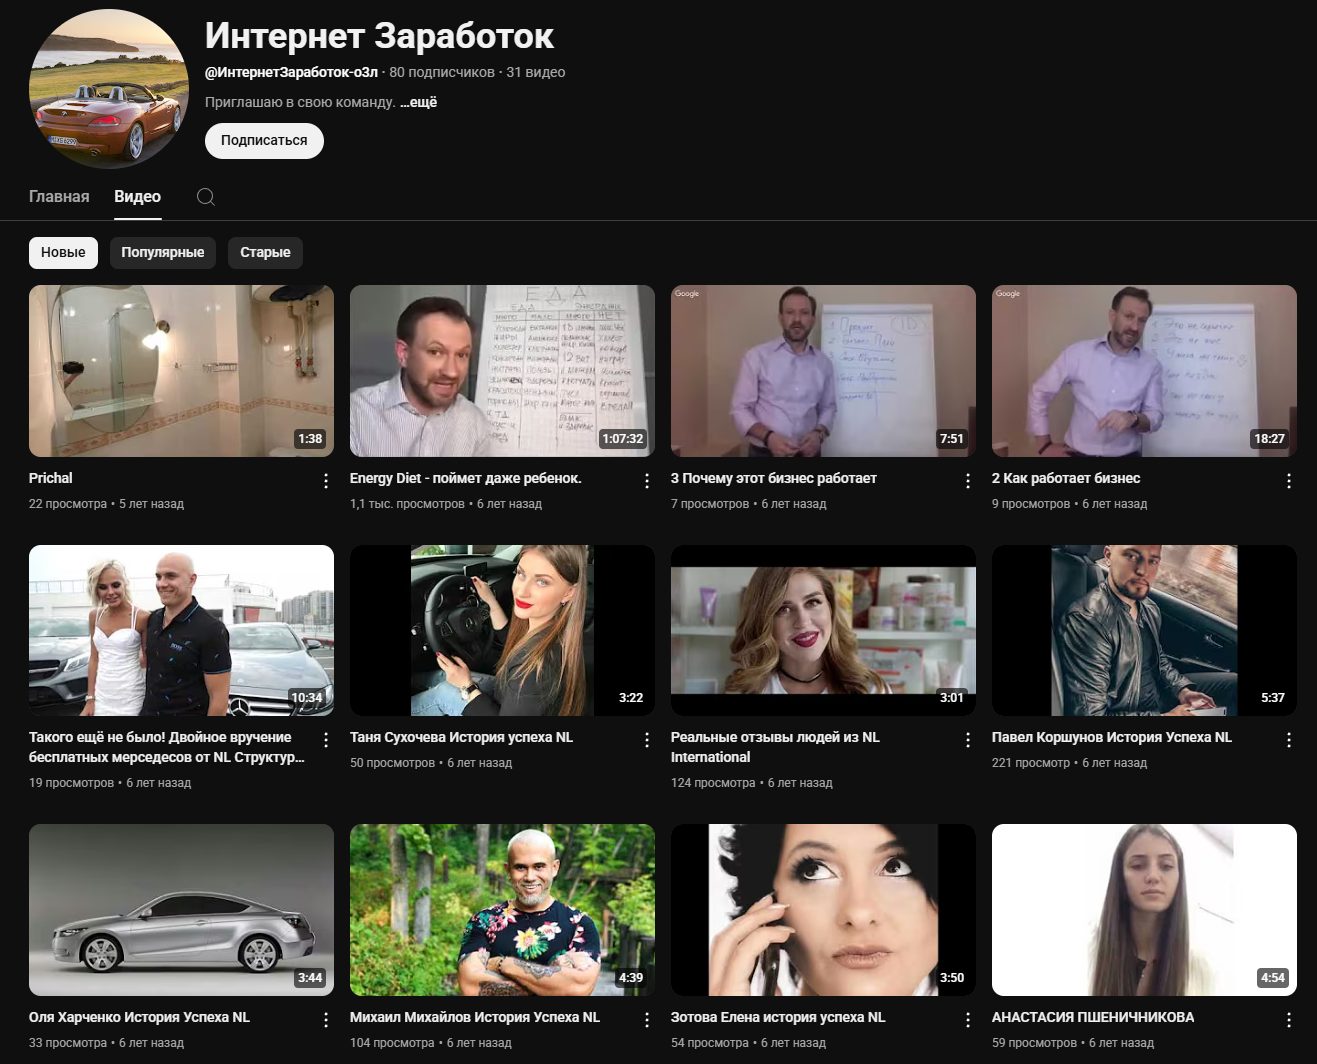Play the 5:37 man in car thumbnail
The image size is (1317, 1064).
1144,630
